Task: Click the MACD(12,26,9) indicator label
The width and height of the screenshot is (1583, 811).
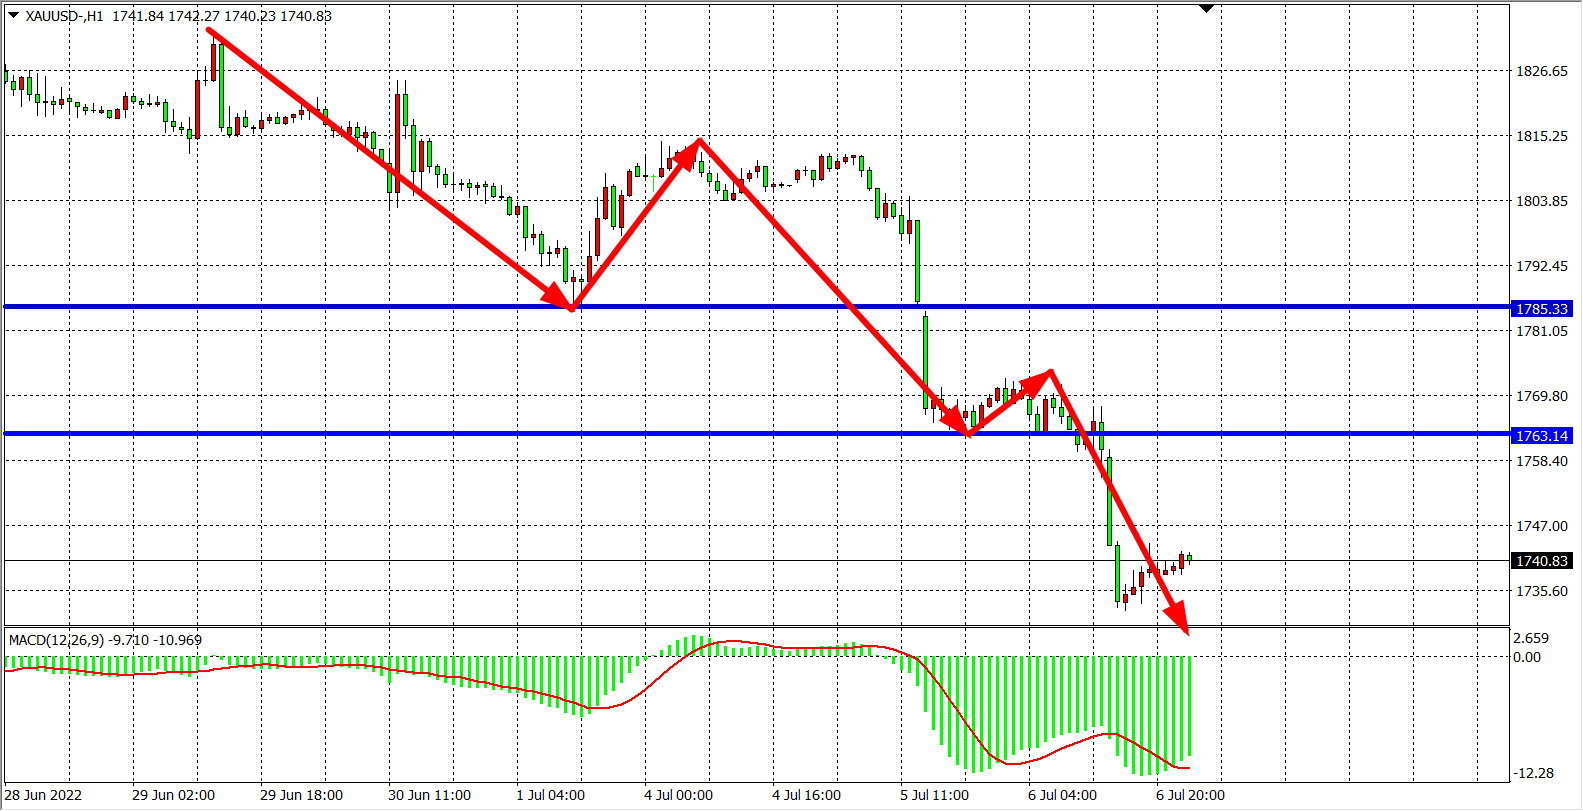Action: click(x=56, y=640)
